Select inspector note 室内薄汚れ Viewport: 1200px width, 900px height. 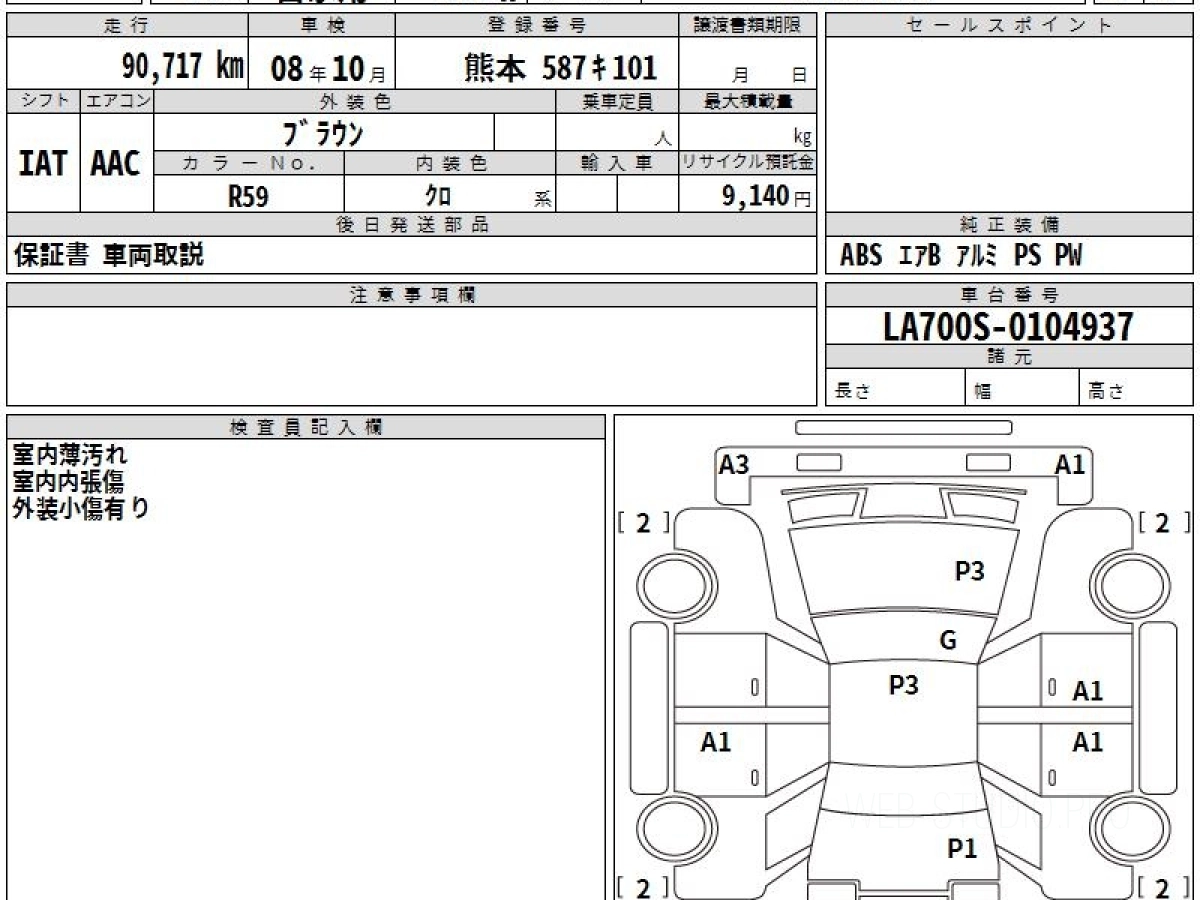70,456
